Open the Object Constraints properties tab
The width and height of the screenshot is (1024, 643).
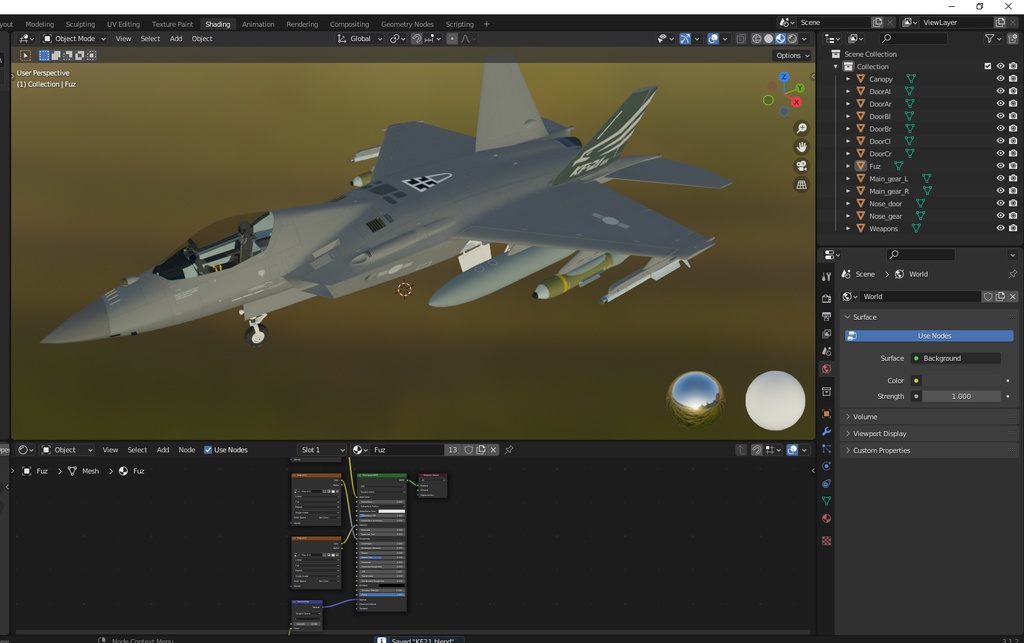tap(826, 484)
